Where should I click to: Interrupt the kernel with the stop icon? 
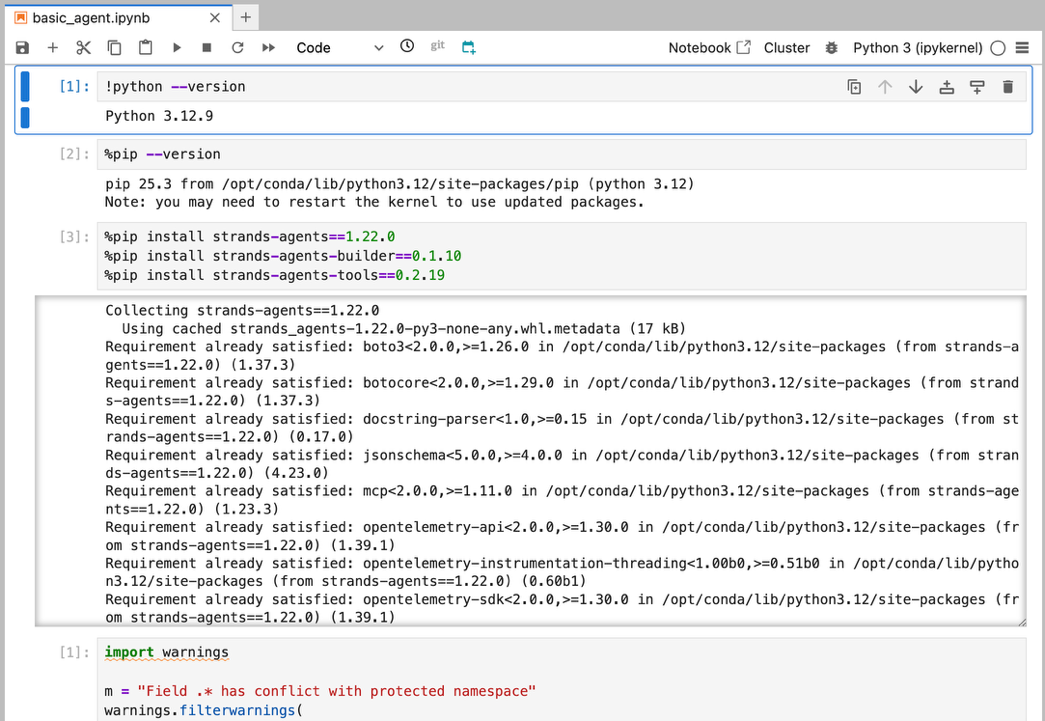pyautogui.click(x=207, y=47)
